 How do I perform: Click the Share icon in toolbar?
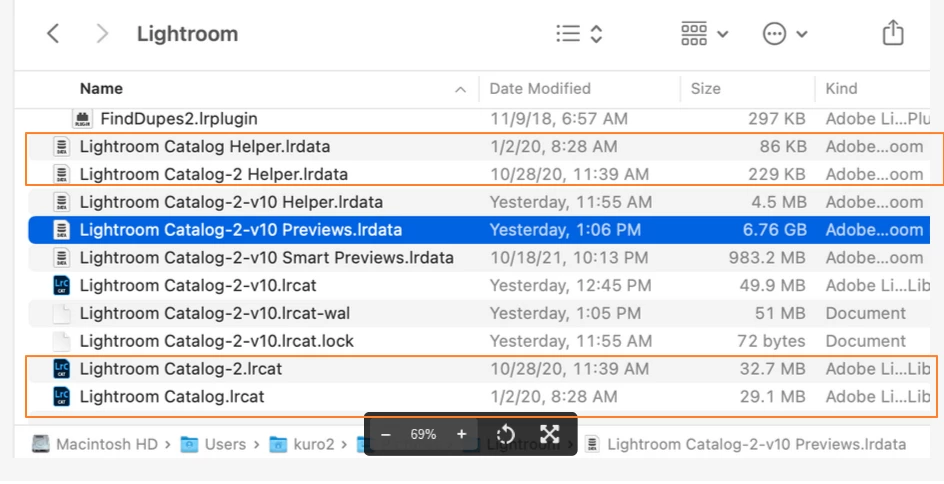893,33
